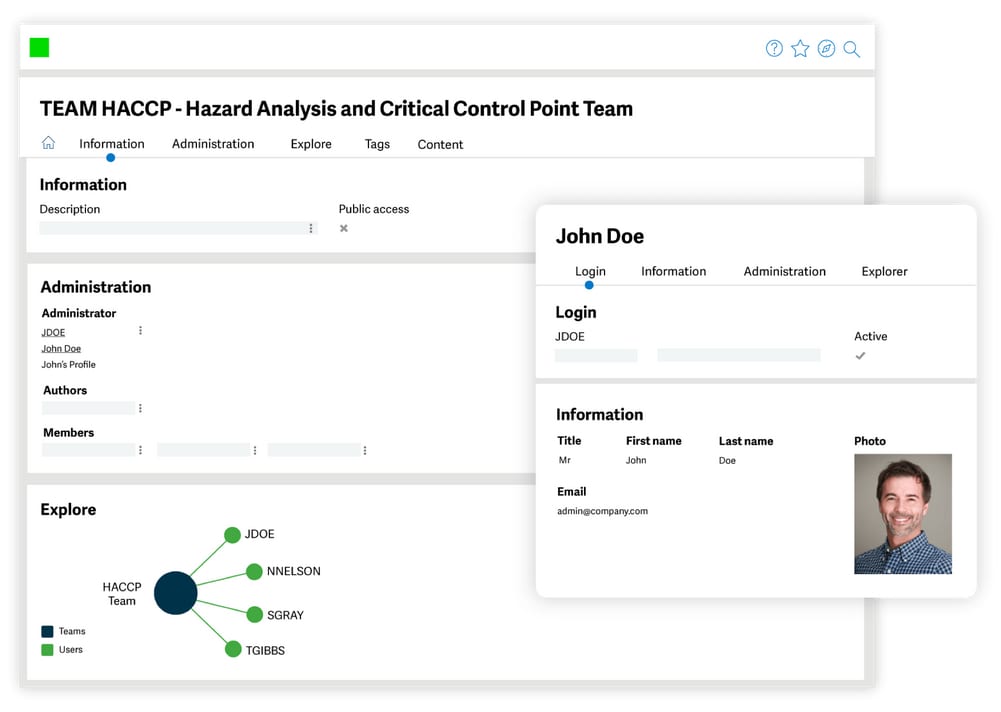Toggle the Public access cross mark

point(343,229)
